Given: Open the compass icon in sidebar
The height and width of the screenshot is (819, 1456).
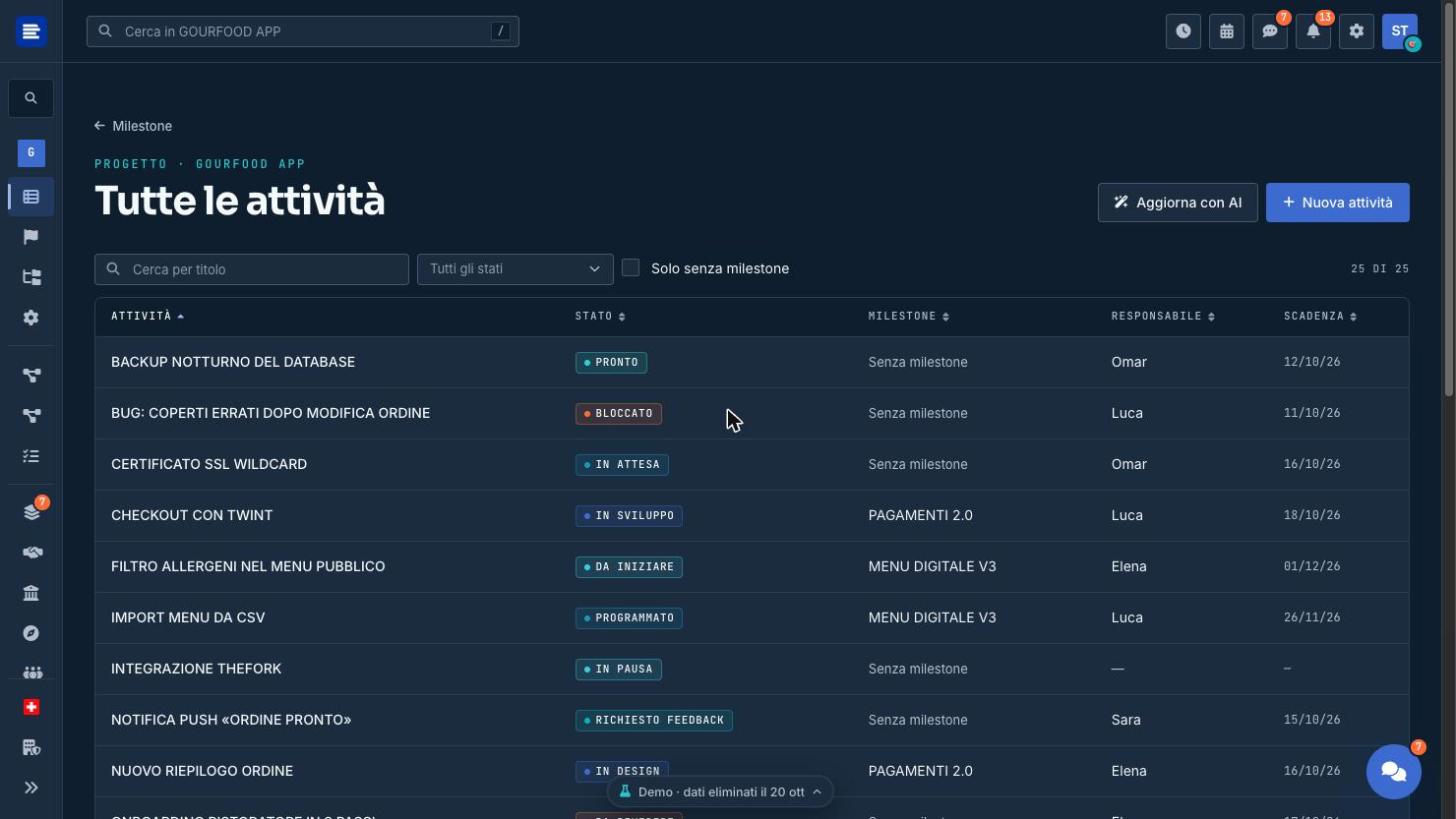Looking at the screenshot, I should (31, 633).
